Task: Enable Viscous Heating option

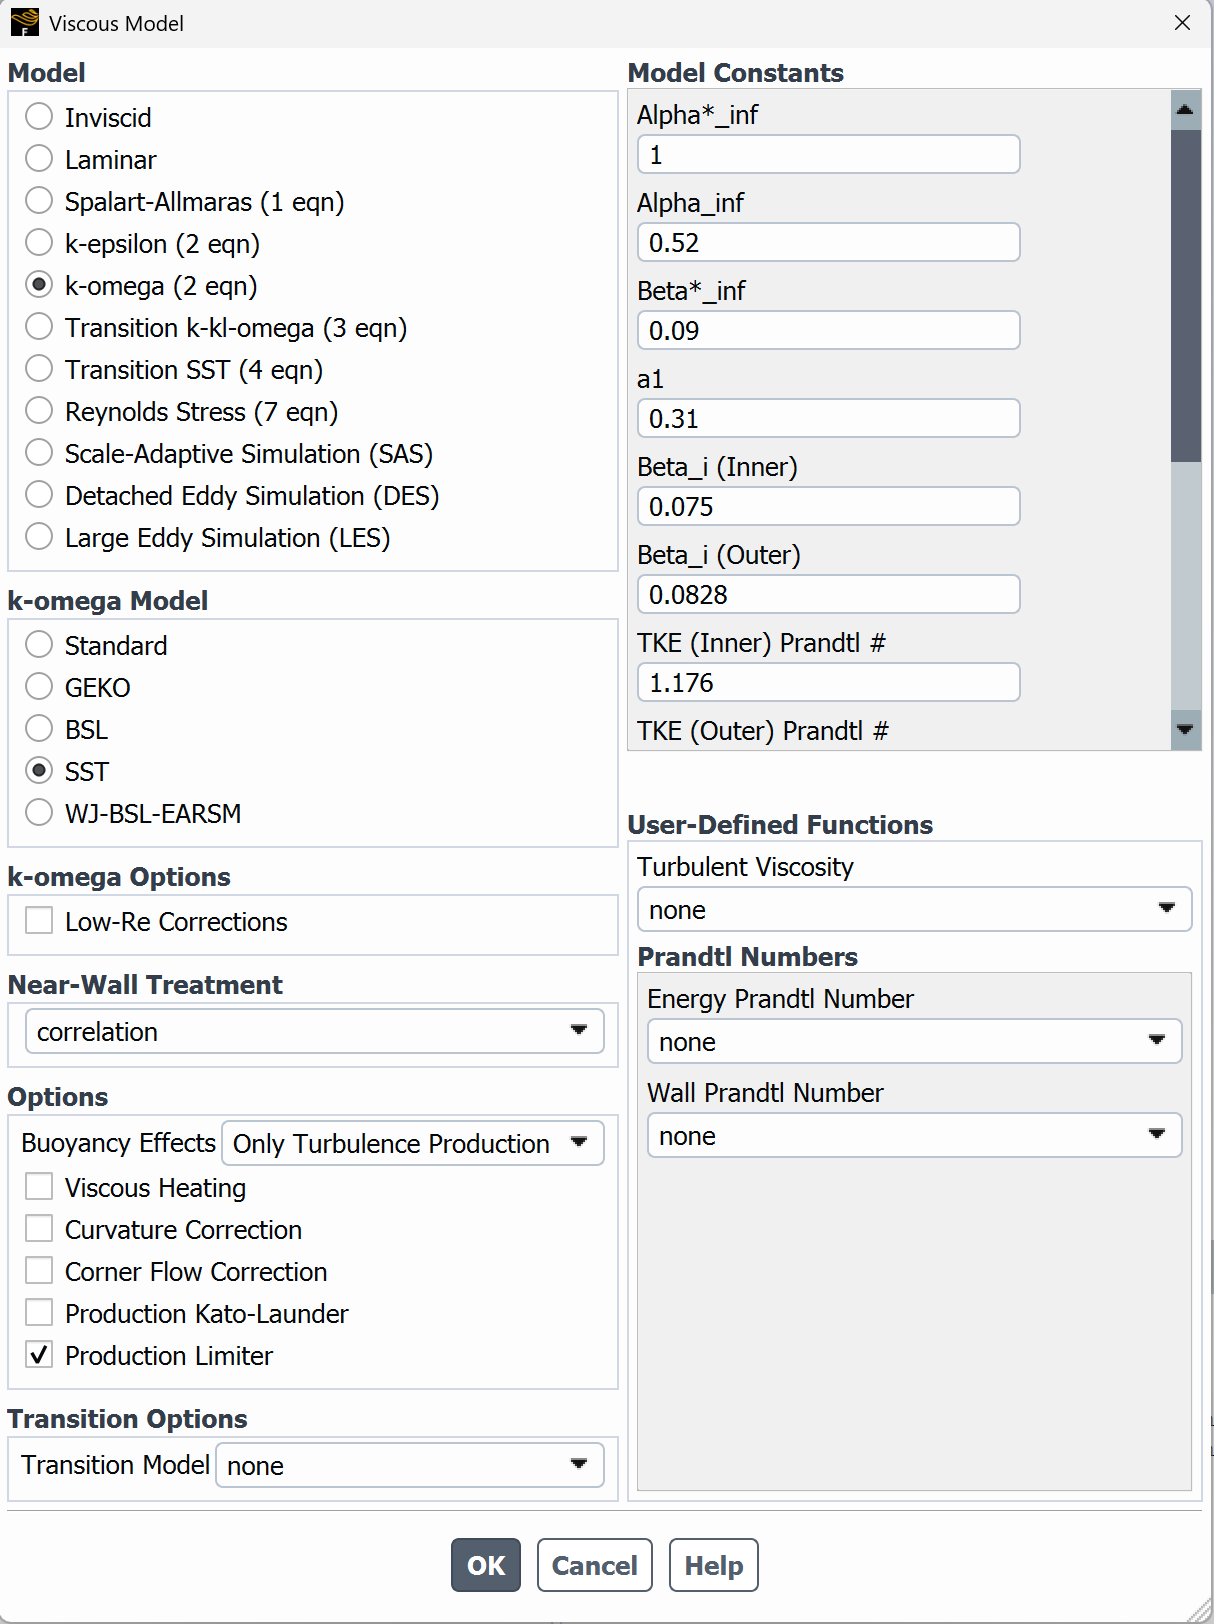Action: click(x=39, y=1187)
